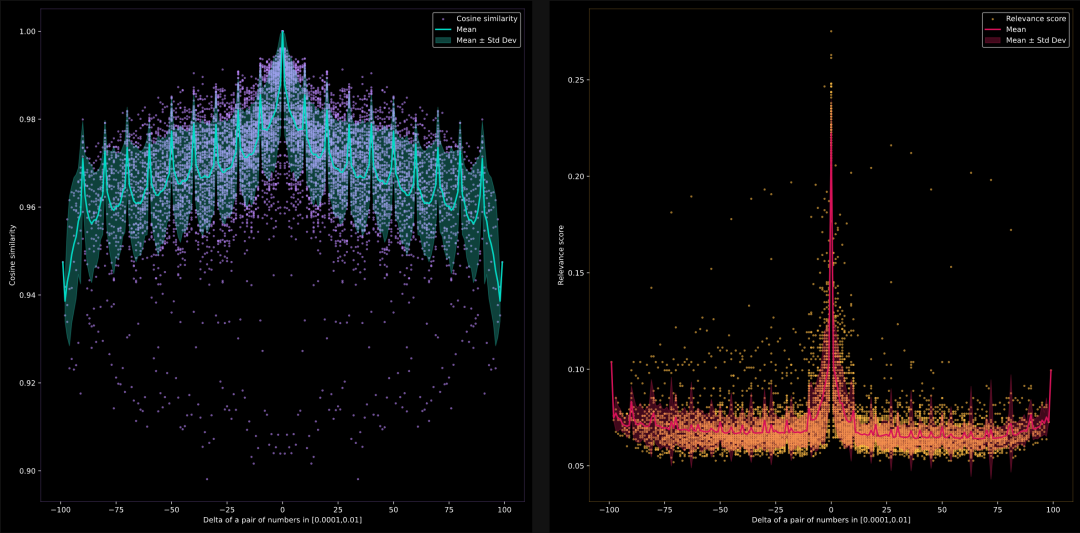Click the 1.00 tick on cosine similarity axis
The image size is (1080, 533).
point(30,32)
